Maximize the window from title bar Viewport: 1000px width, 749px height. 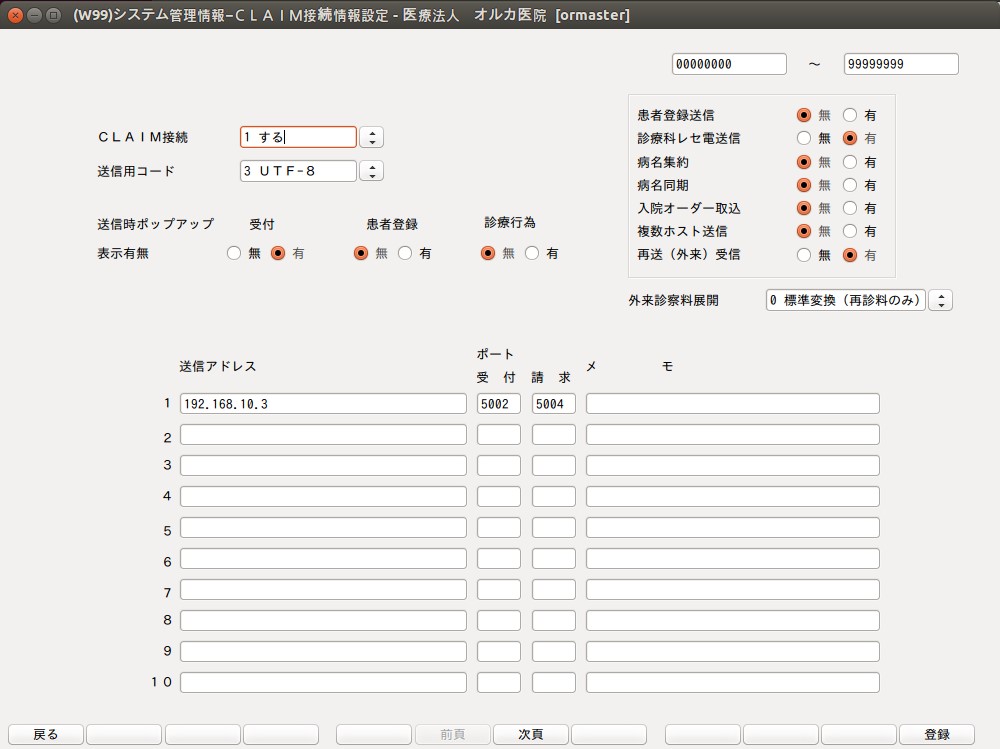[x=54, y=15]
